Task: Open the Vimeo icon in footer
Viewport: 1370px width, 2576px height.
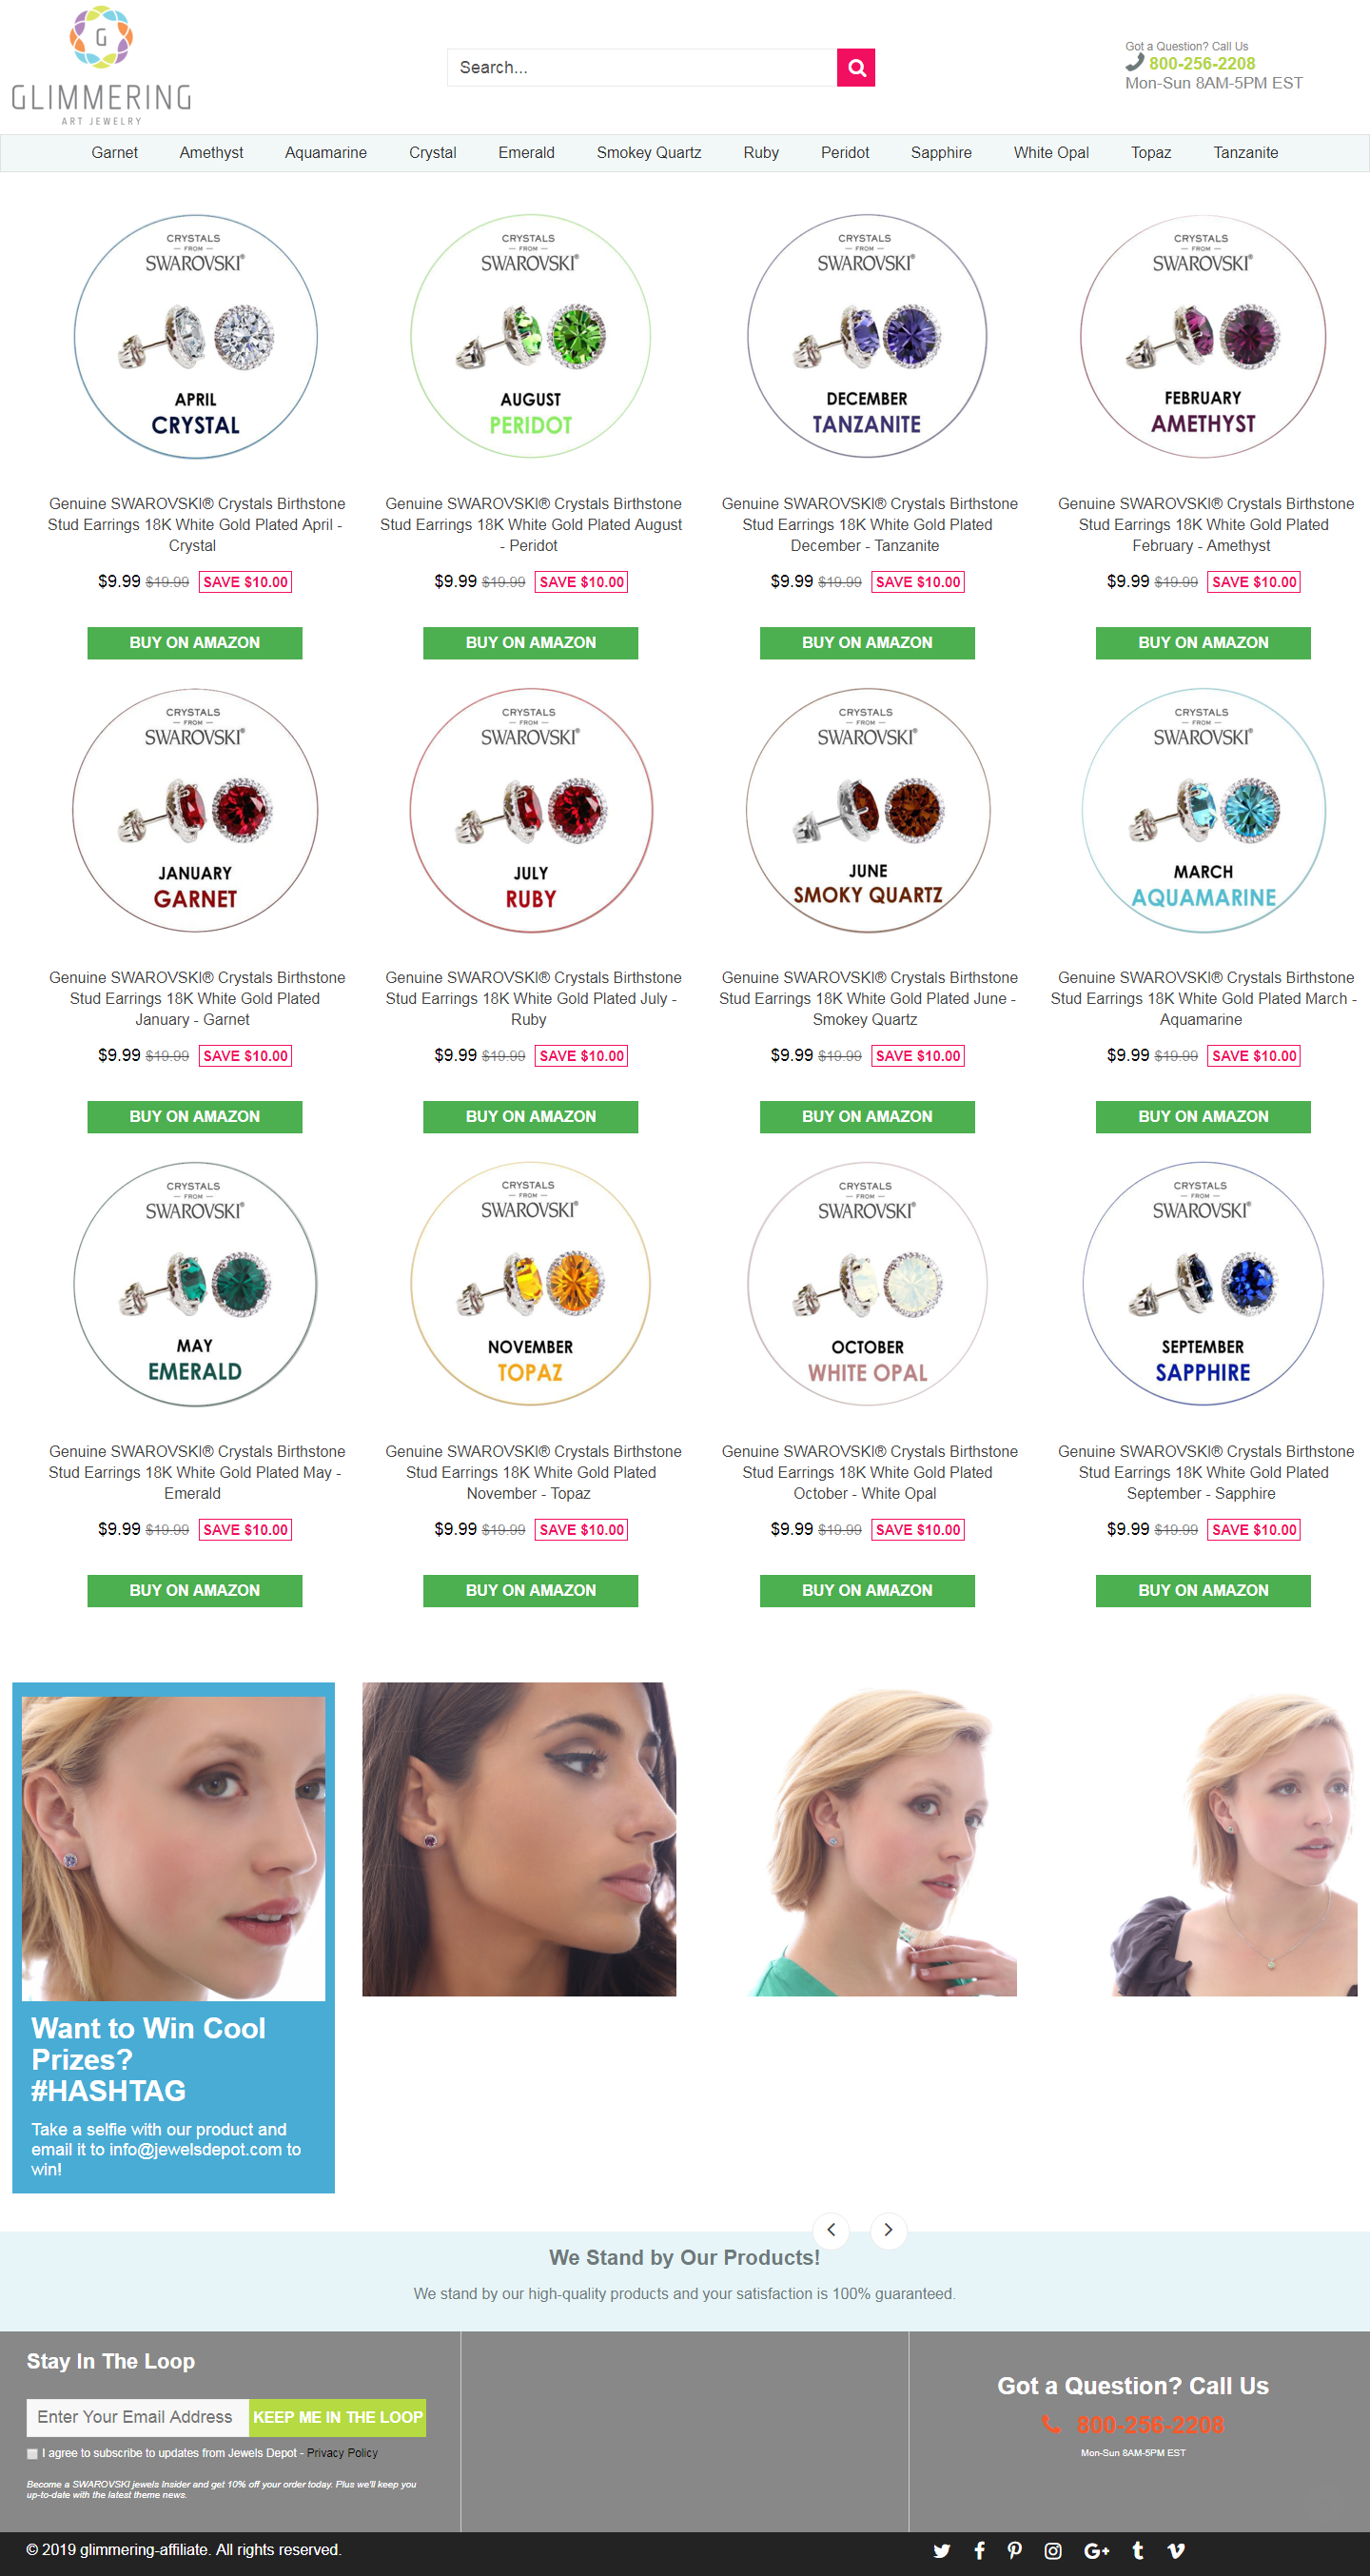Action: pos(1176,2550)
